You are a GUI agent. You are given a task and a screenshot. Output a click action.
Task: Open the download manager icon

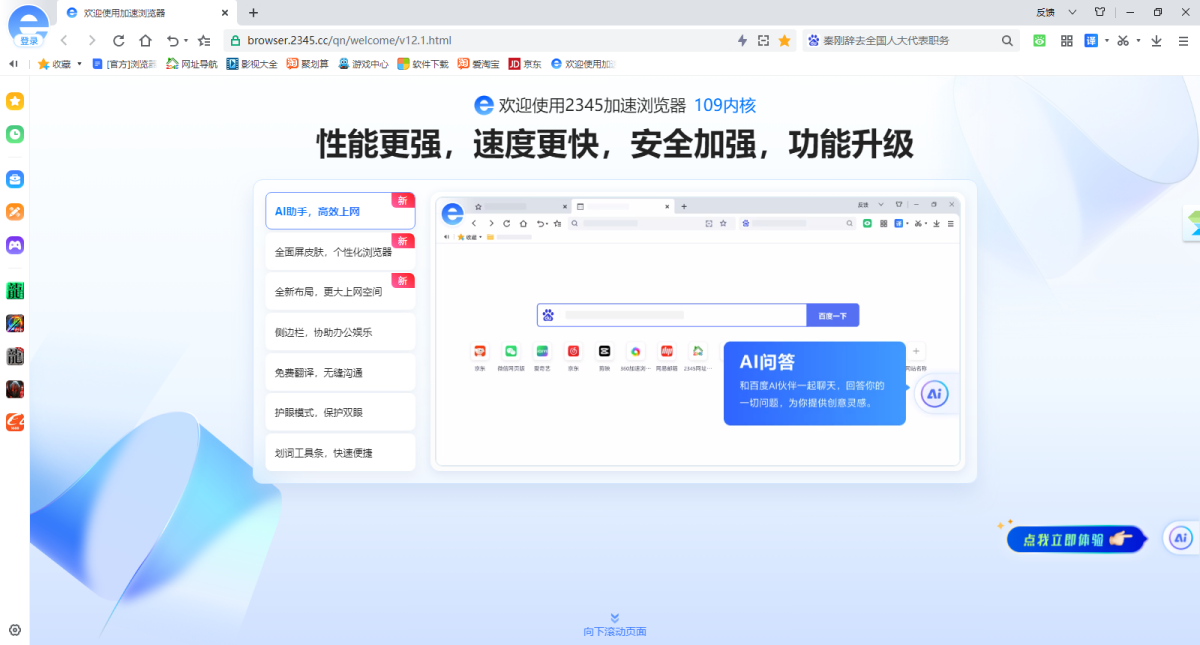[1158, 41]
